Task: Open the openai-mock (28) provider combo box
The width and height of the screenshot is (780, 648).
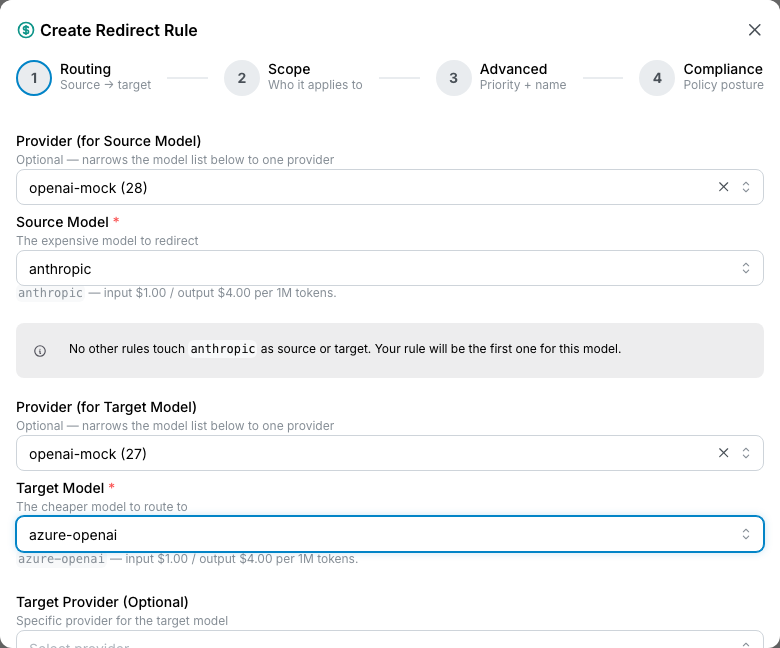Action: (390, 187)
